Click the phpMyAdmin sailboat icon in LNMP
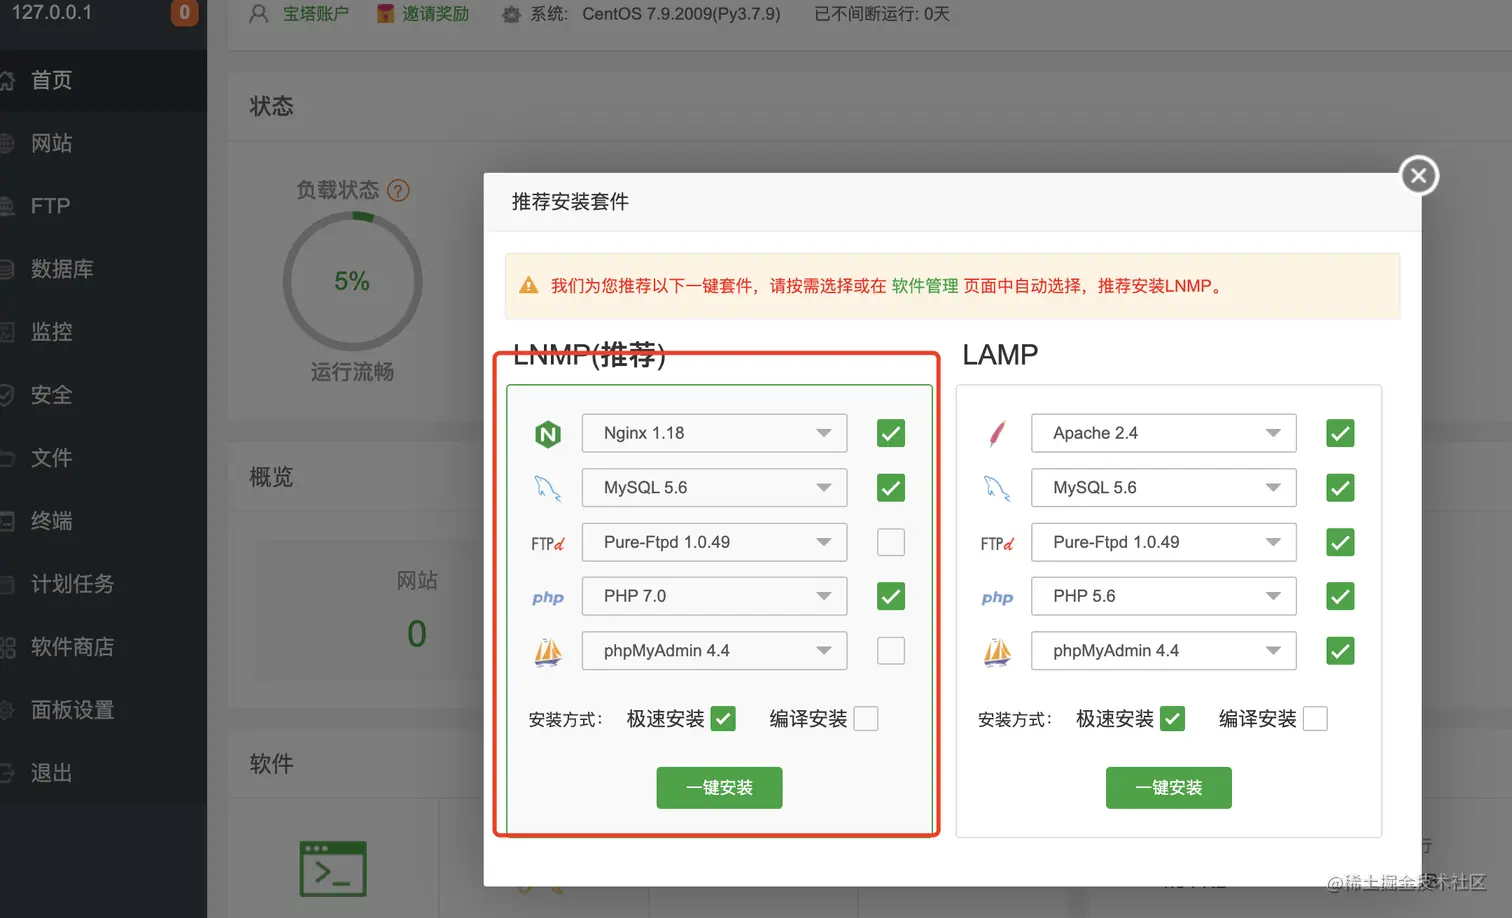This screenshot has width=1512, height=918. (548, 652)
